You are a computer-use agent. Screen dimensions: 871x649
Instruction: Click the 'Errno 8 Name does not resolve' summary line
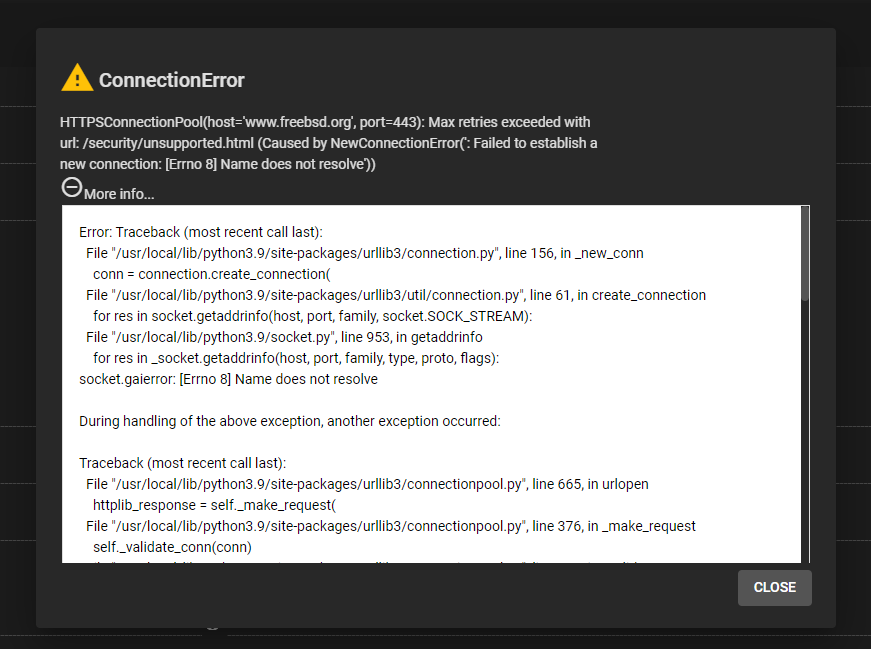(218, 164)
